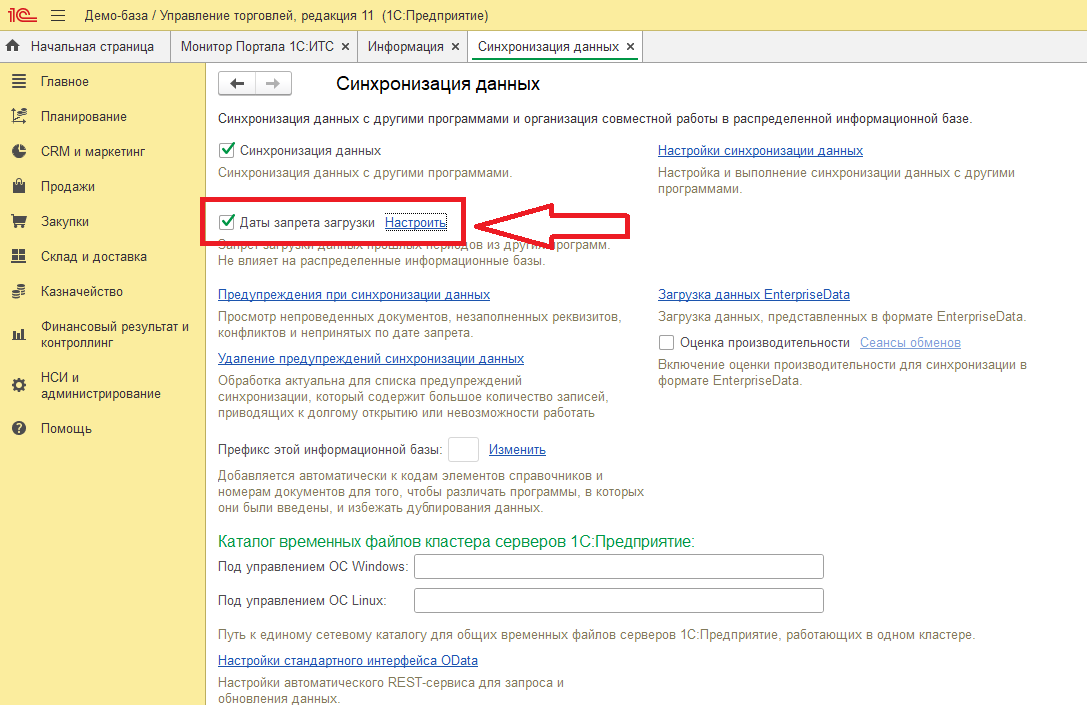Click the 1C logo icon
Image resolution: width=1087 pixels, height=705 pixels.
click(x=23, y=15)
